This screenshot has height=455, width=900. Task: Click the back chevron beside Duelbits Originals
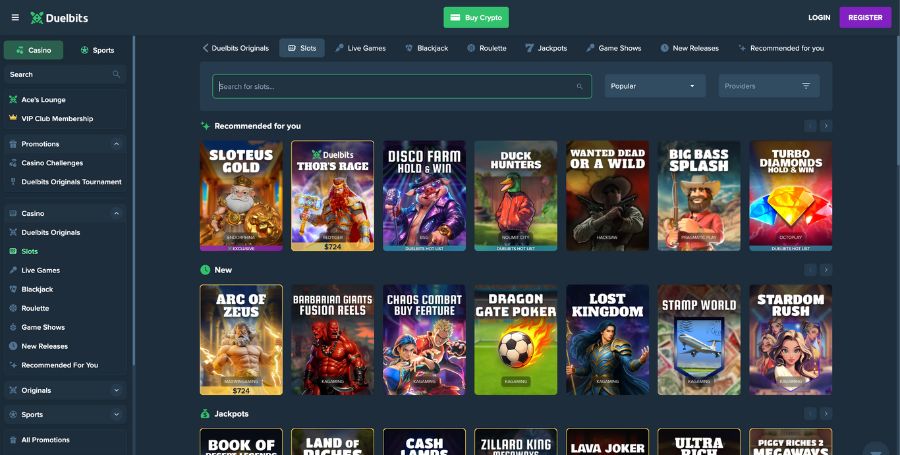[x=205, y=48]
